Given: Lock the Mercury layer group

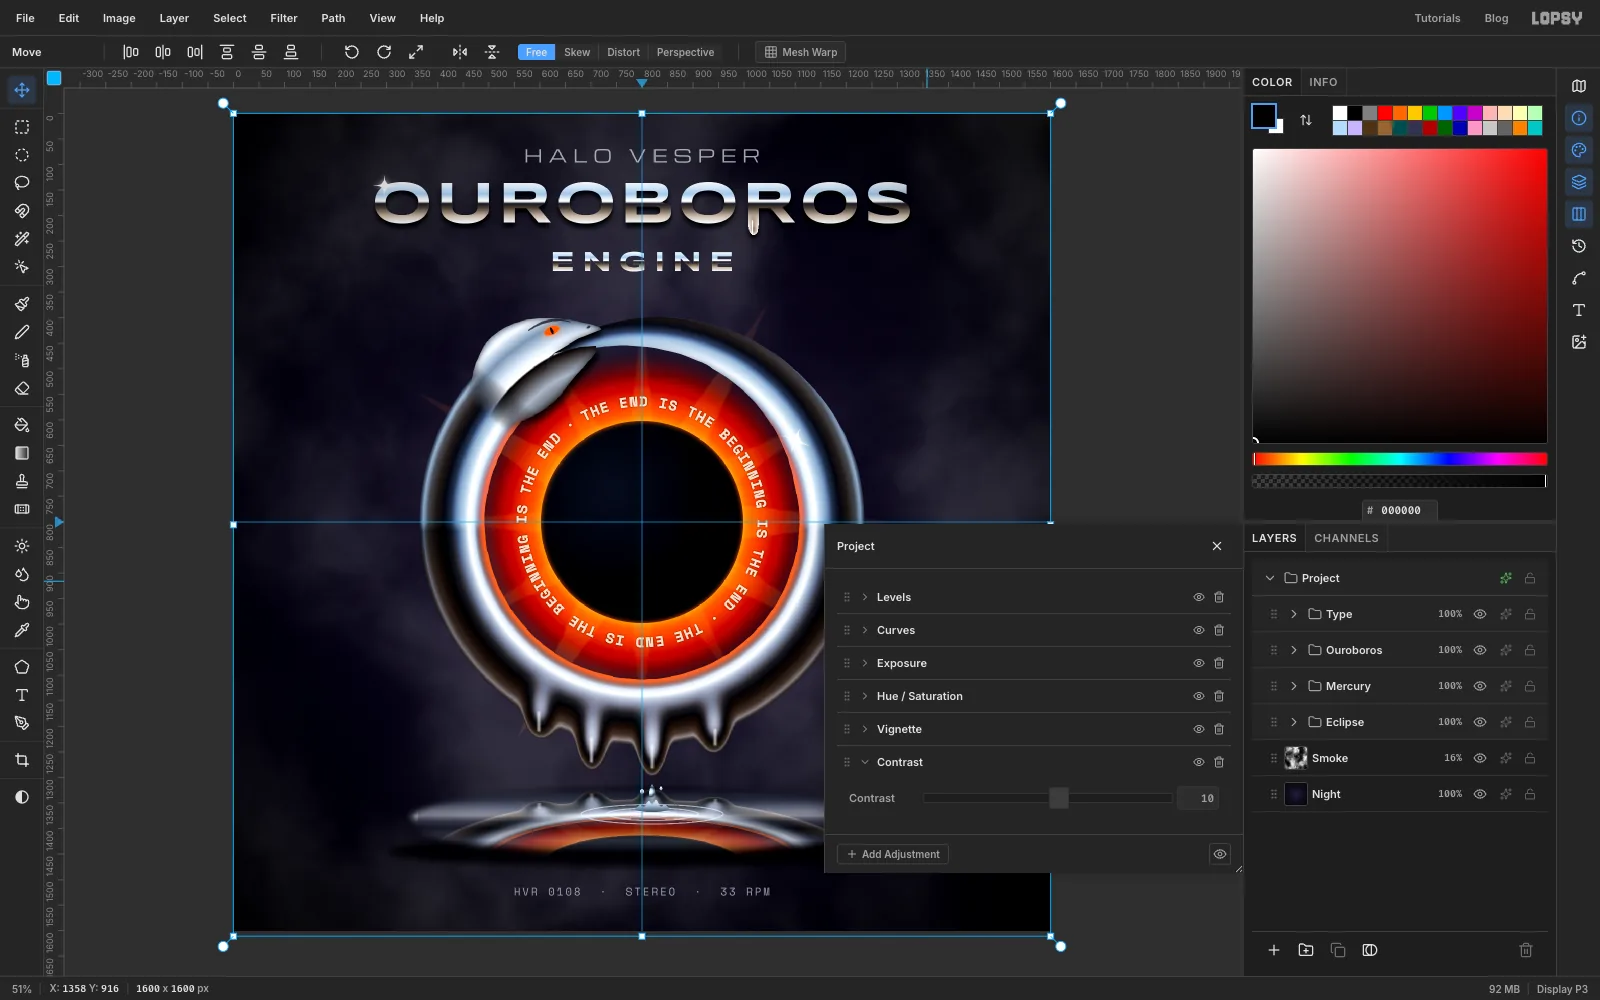Looking at the screenshot, I should [x=1530, y=686].
